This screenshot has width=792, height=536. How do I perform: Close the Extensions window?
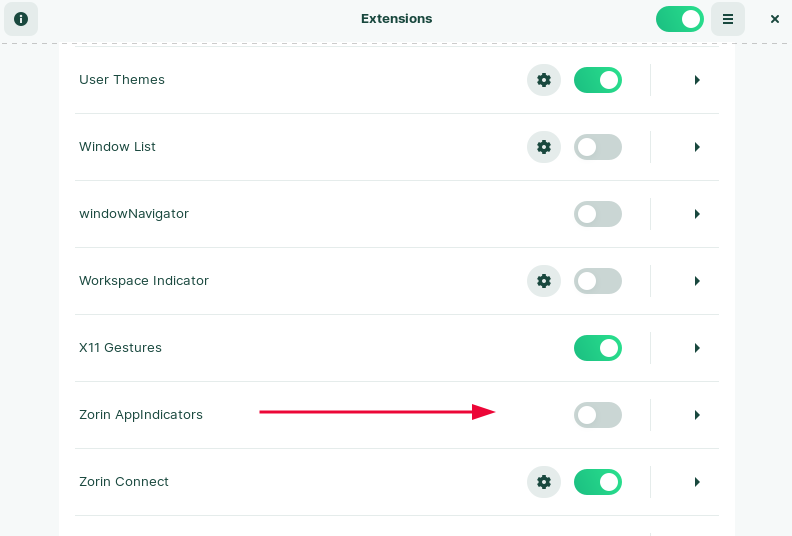(774, 19)
